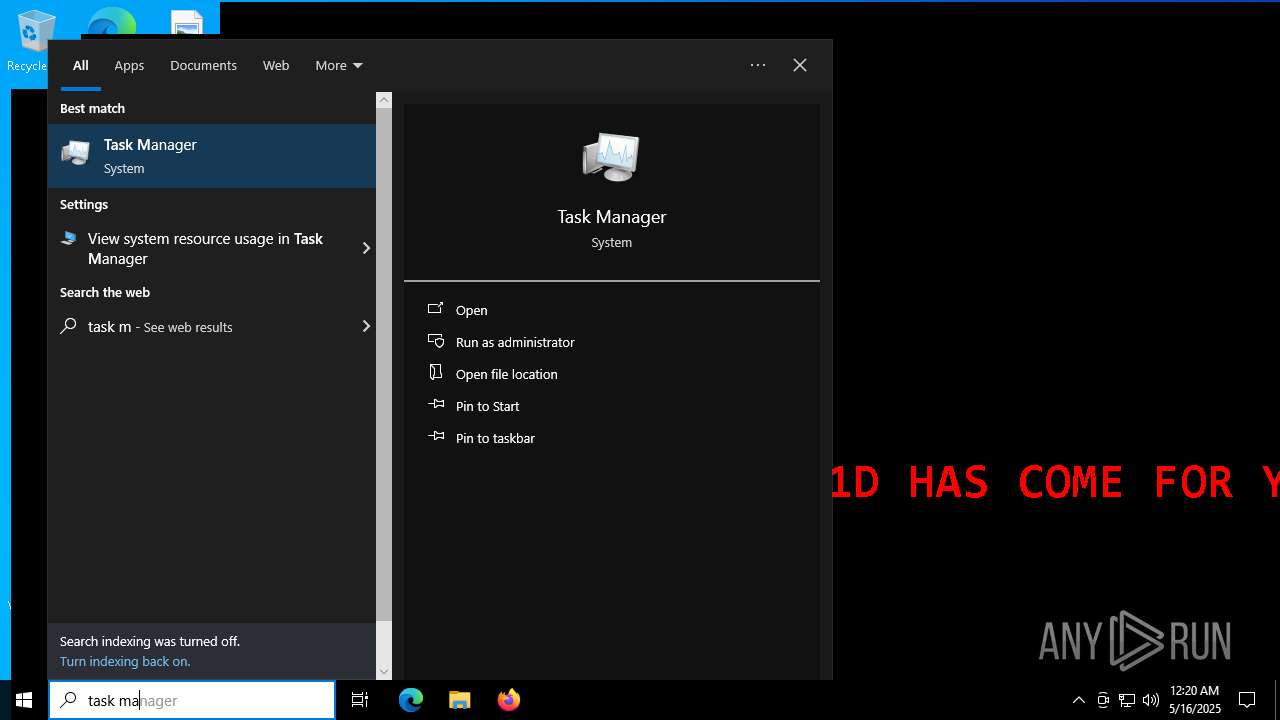Click the results list scrollbar track
The width and height of the screenshot is (1280, 720).
point(383,642)
